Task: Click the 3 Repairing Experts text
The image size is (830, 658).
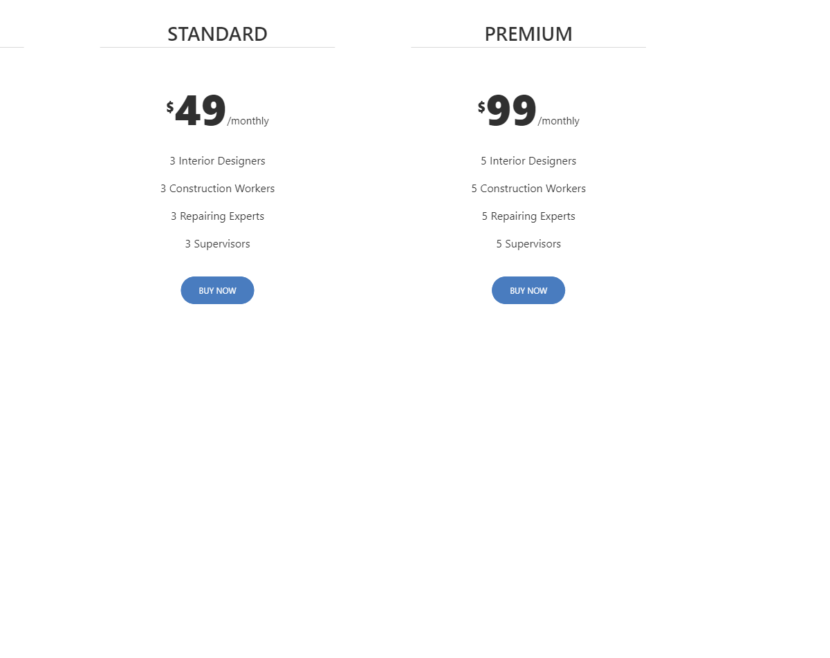Action: pos(217,216)
